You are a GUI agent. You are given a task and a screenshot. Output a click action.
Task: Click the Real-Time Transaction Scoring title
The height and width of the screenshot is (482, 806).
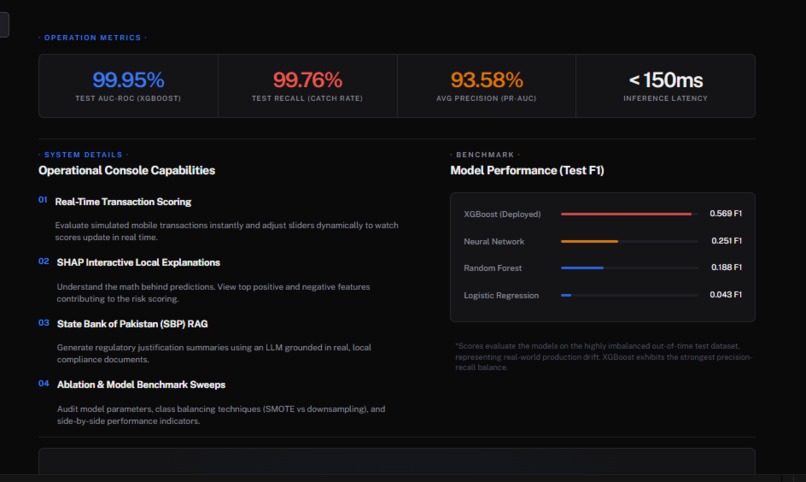point(123,201)
